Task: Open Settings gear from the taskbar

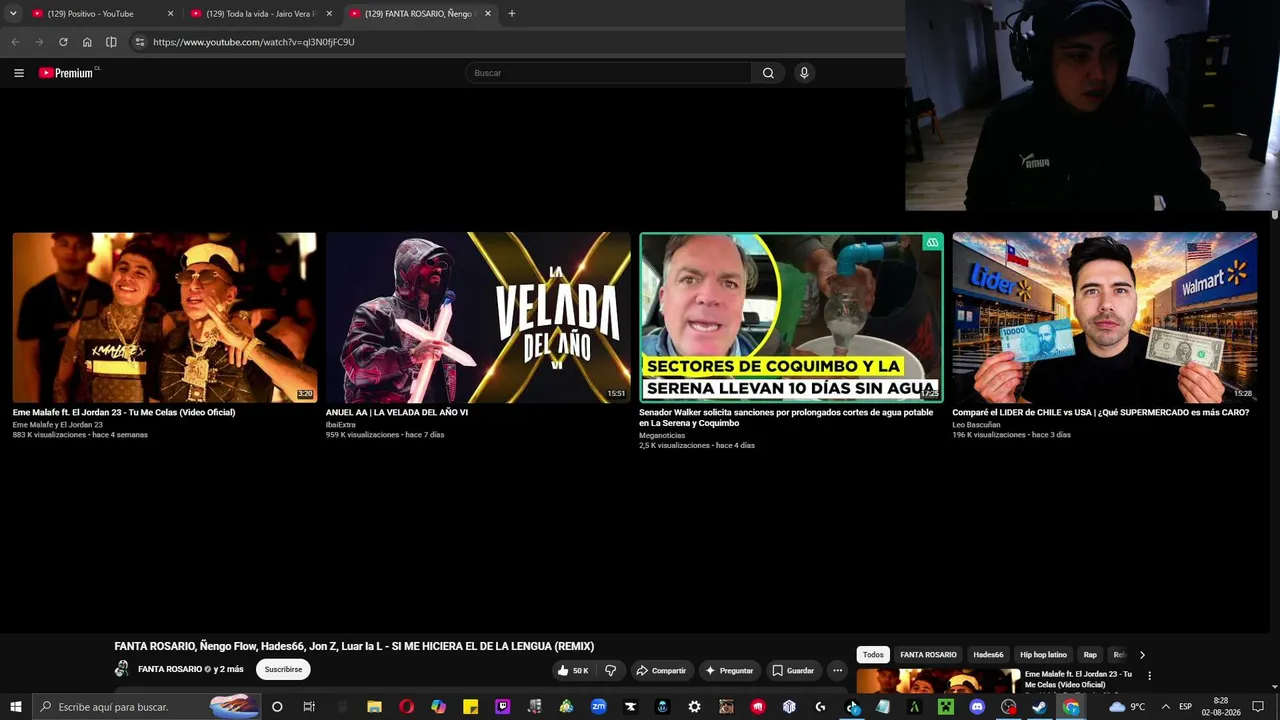Action: [x=694, y=707]
